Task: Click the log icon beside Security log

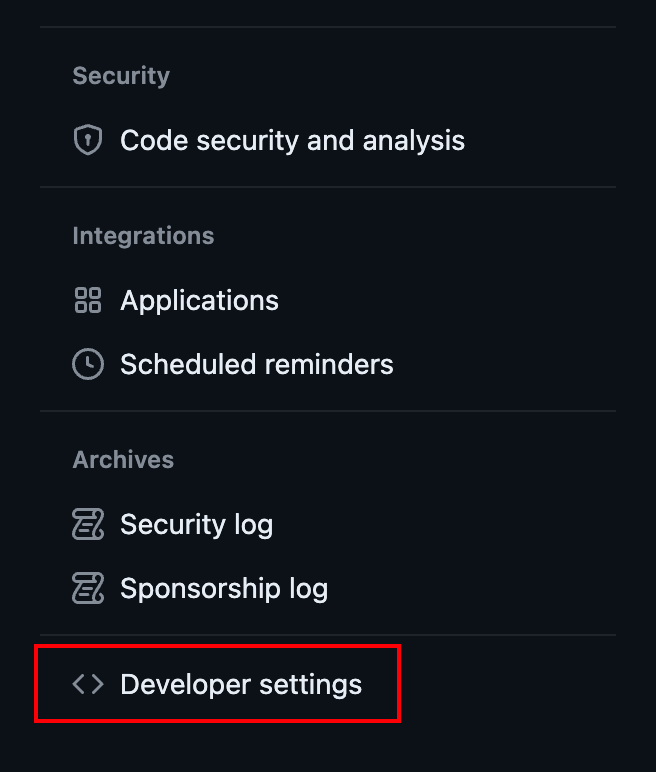Action: pyautogui.click(x=88, y=524)
